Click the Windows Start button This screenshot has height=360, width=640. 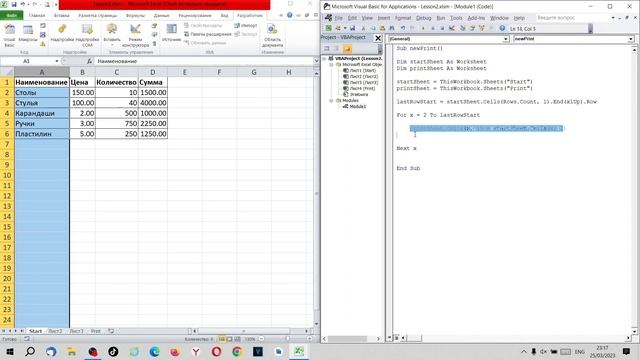point(9,351)
